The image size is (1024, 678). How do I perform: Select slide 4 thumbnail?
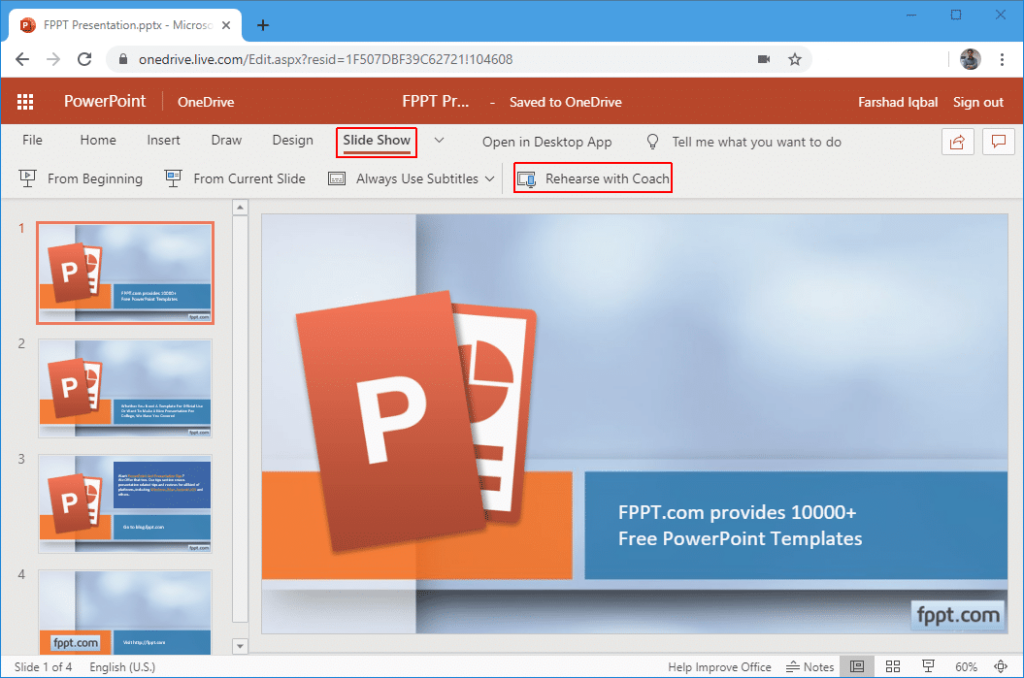[125, 612]
